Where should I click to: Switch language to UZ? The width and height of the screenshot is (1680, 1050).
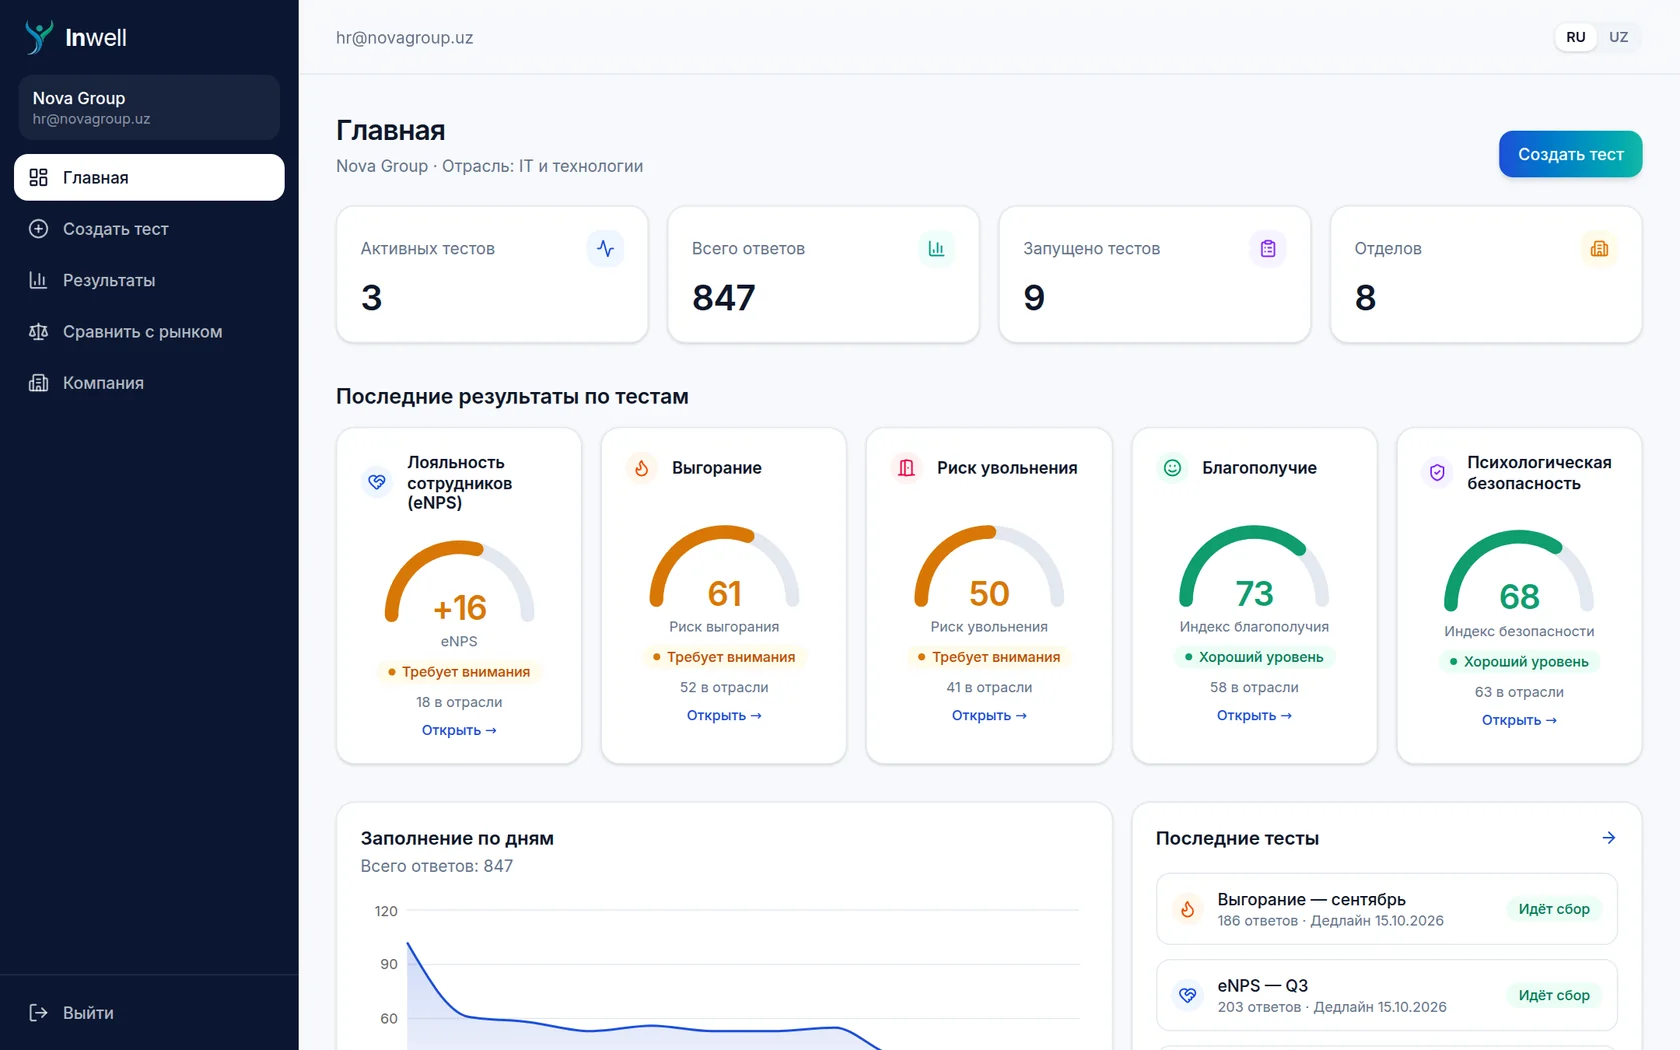[x=1618, y=37]
